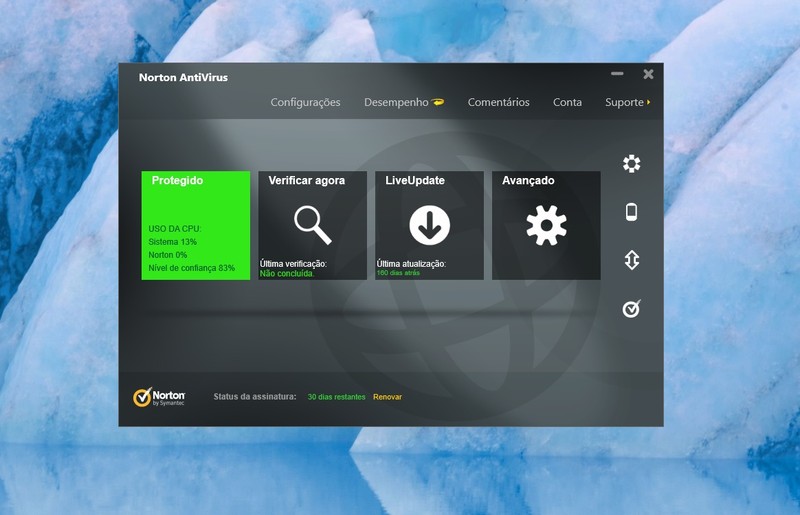
Task: Click the Avançado gear icon
Action: point(546,225)
